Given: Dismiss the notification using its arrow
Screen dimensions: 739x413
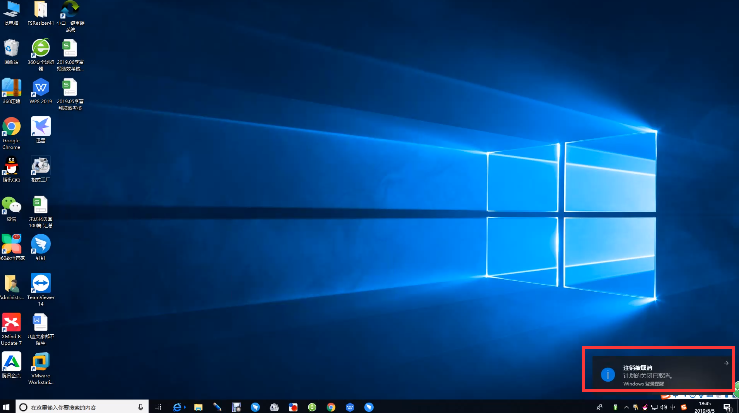Looking at the screenshot, I should pos(725,362).
